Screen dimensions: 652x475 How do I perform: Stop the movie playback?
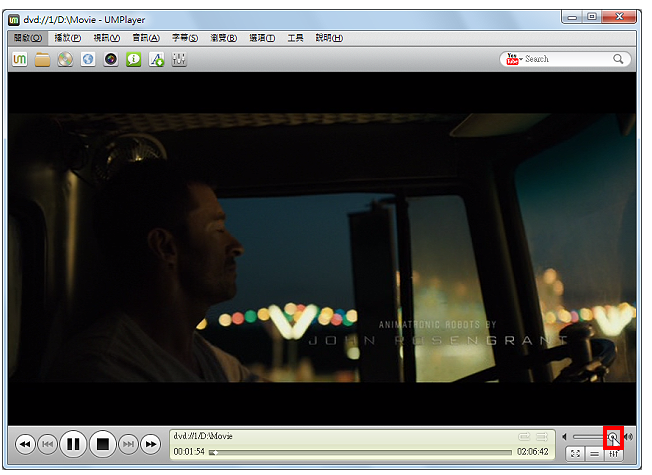[x=103, y=444]
